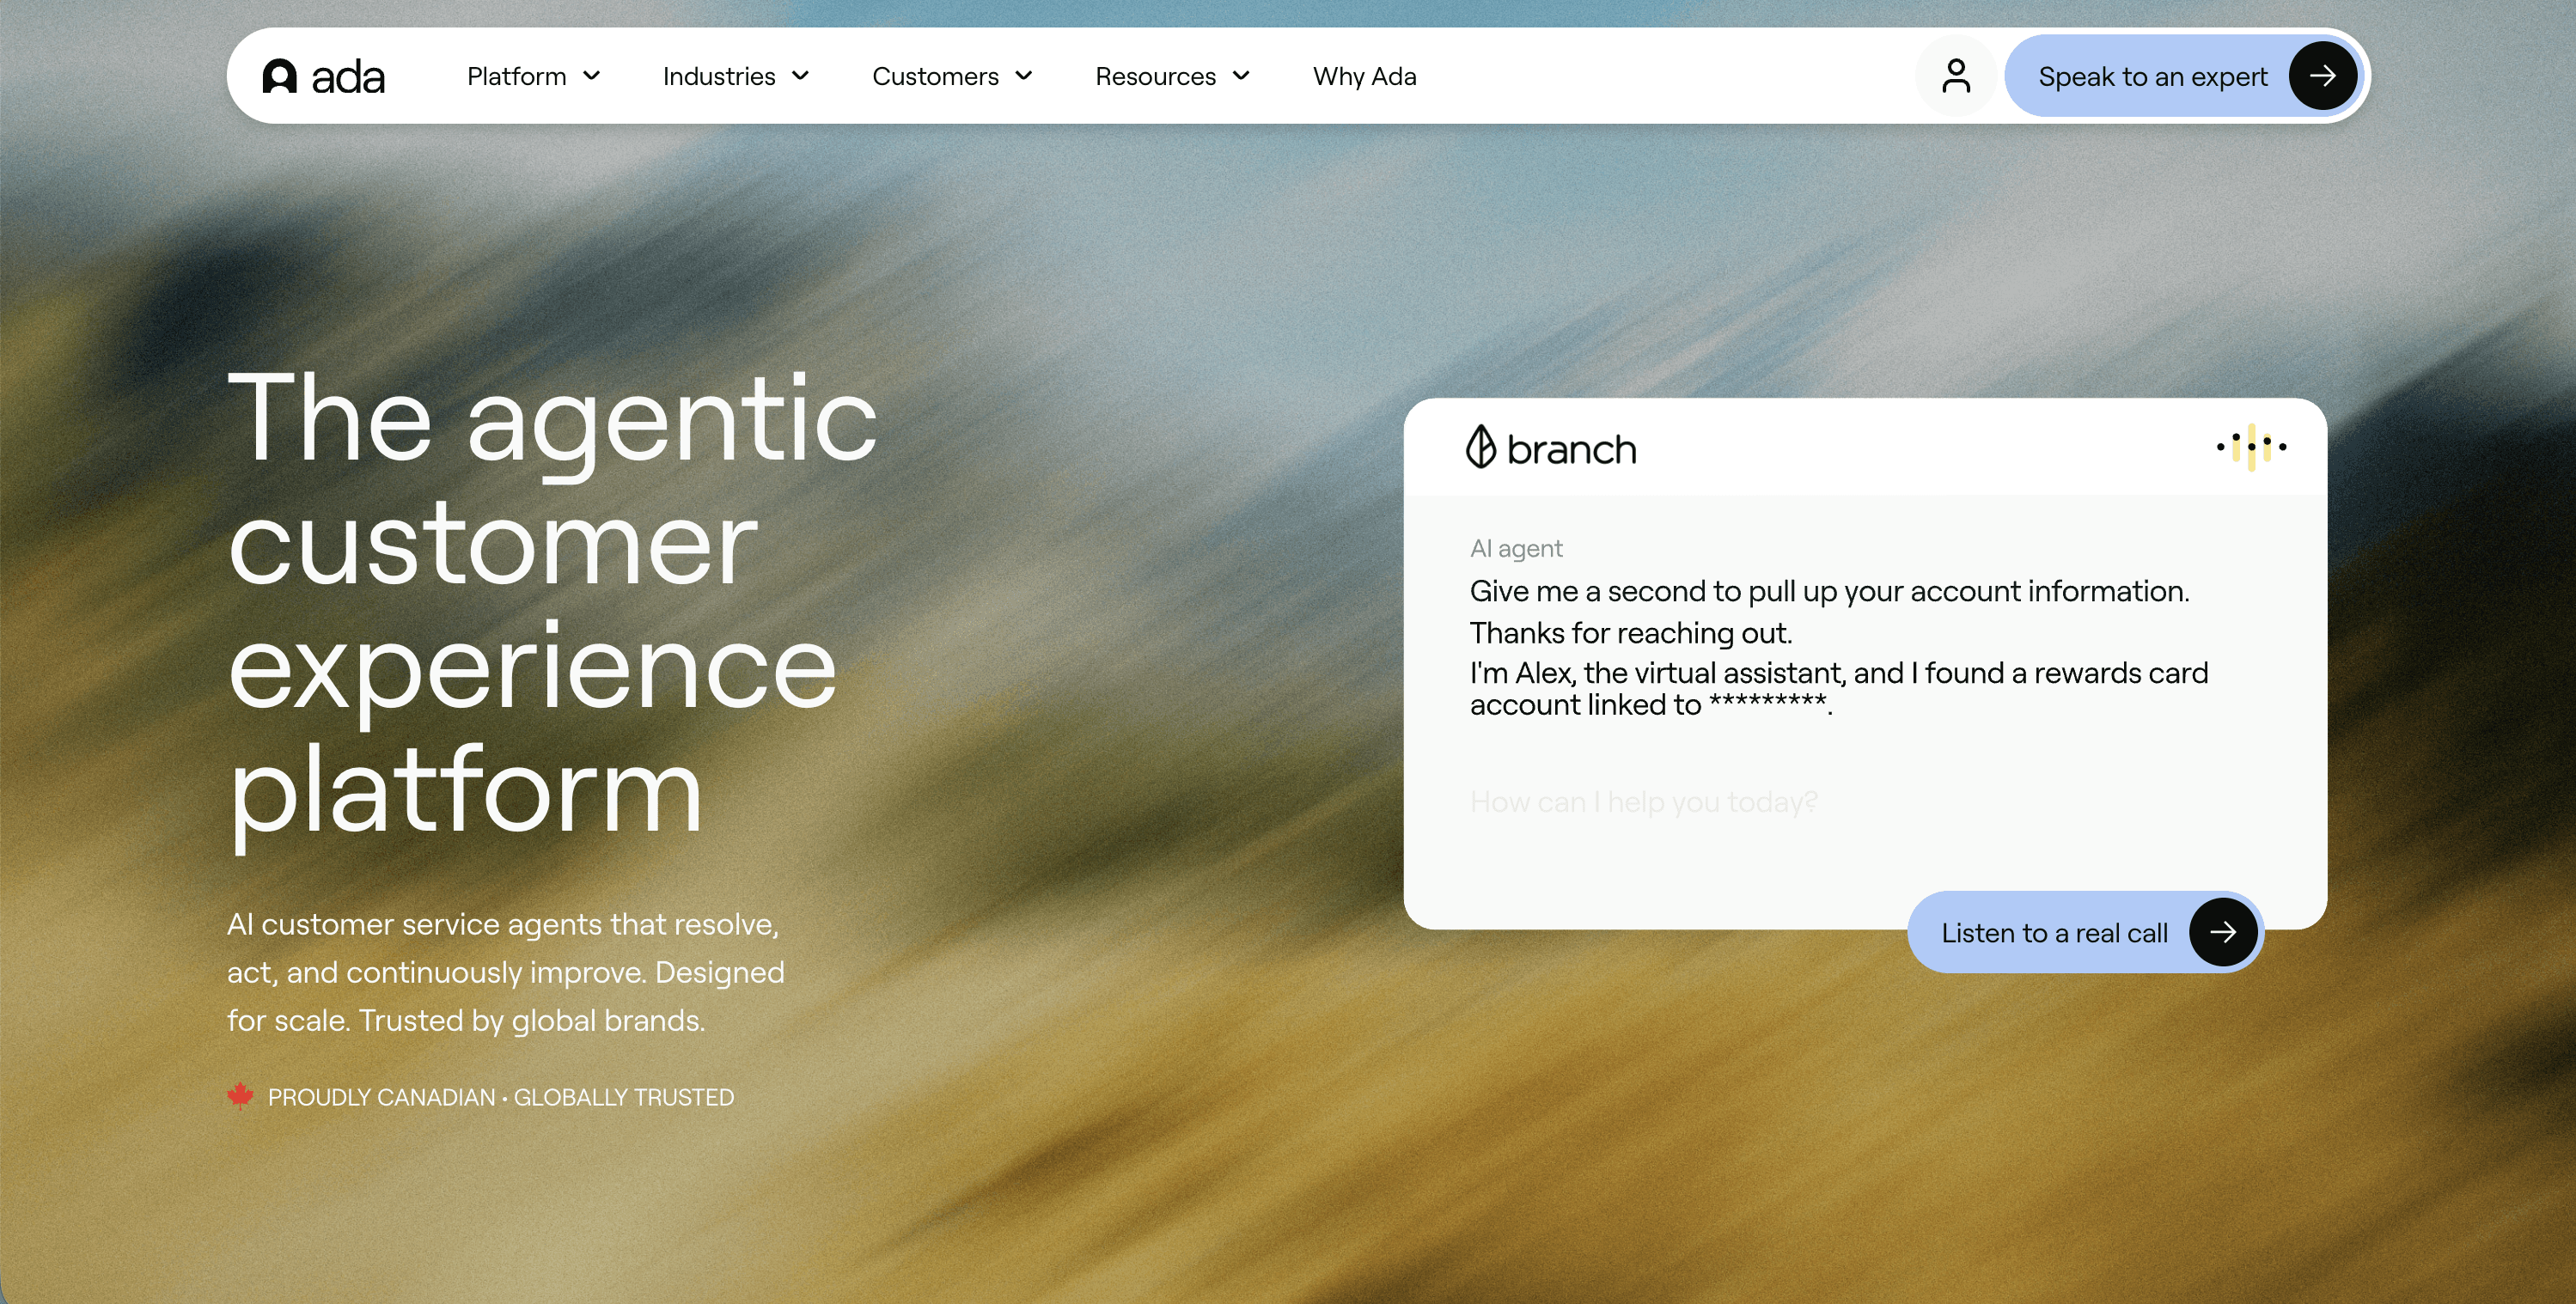Viewport: 2576px width, 1304px height.
Task: Expand the Platform menu chevron
Action: click(x=592, y=76)
